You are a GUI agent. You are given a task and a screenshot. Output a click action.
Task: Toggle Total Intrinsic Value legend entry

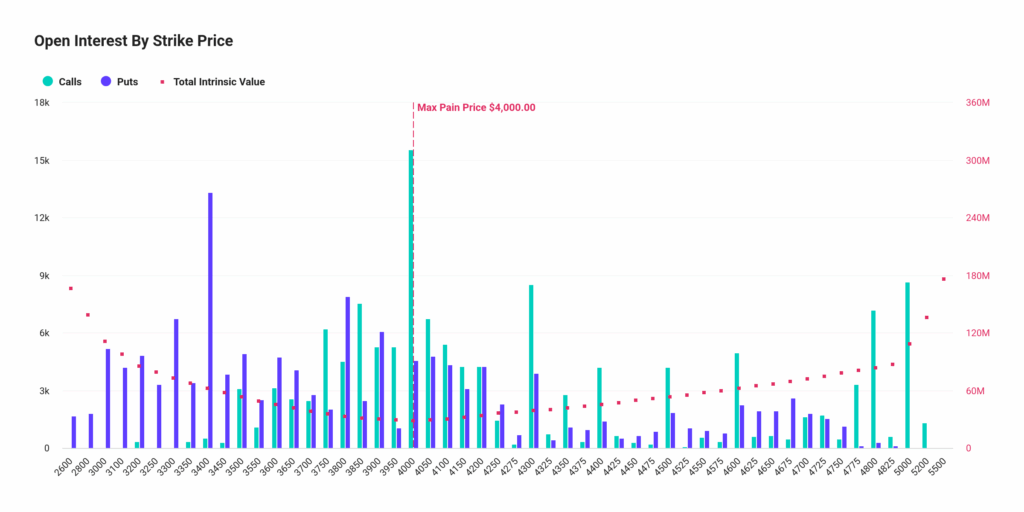pos(212,82)
